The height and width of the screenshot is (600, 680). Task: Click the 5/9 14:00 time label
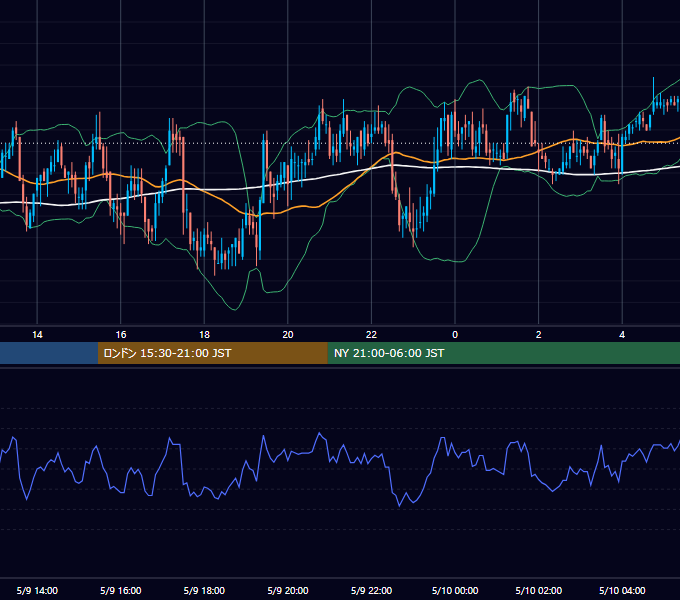37,590
